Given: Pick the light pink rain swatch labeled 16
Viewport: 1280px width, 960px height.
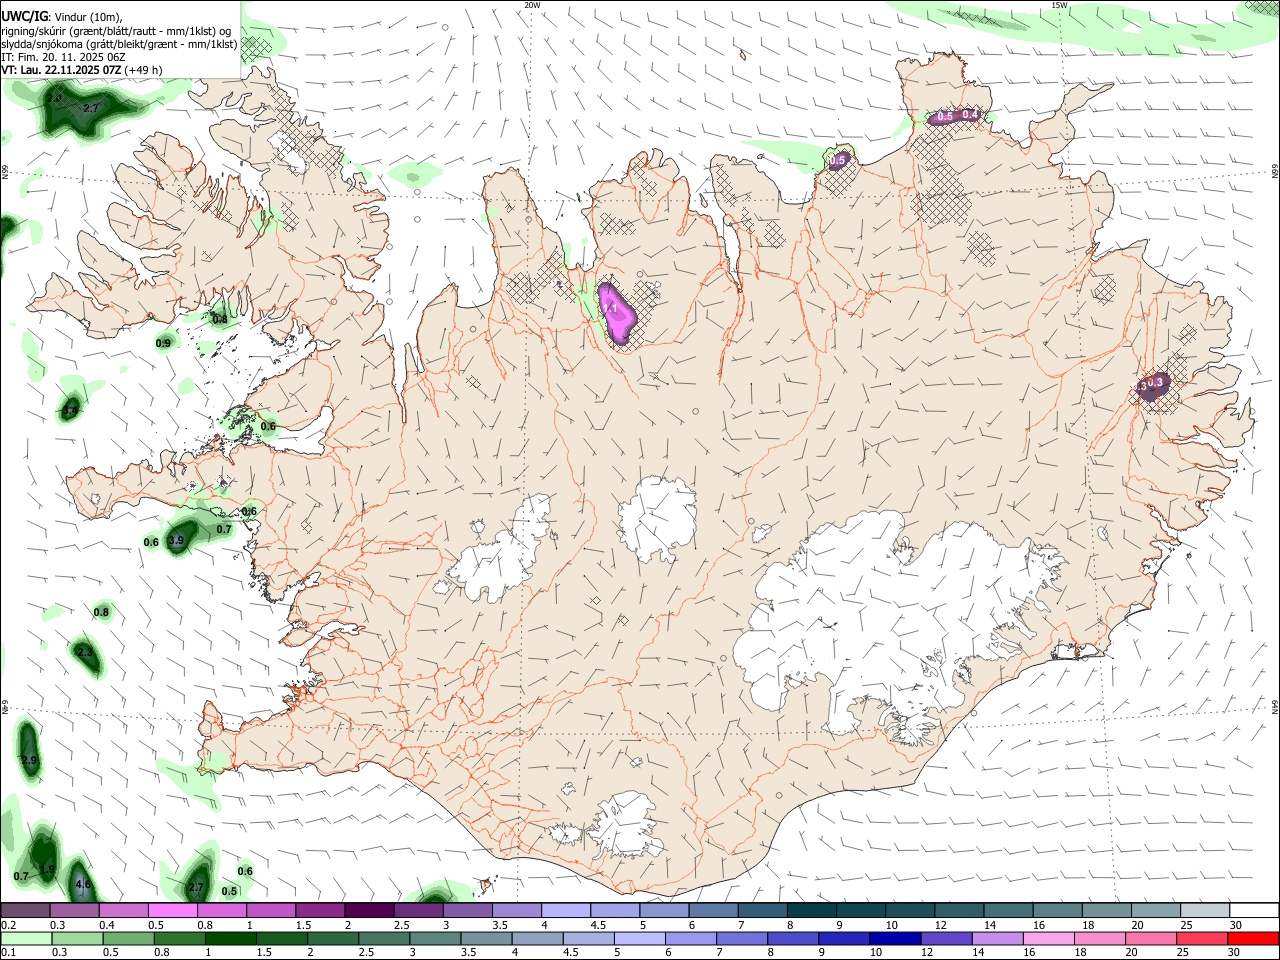Looking at the screenshot, I should point(1047,939).
